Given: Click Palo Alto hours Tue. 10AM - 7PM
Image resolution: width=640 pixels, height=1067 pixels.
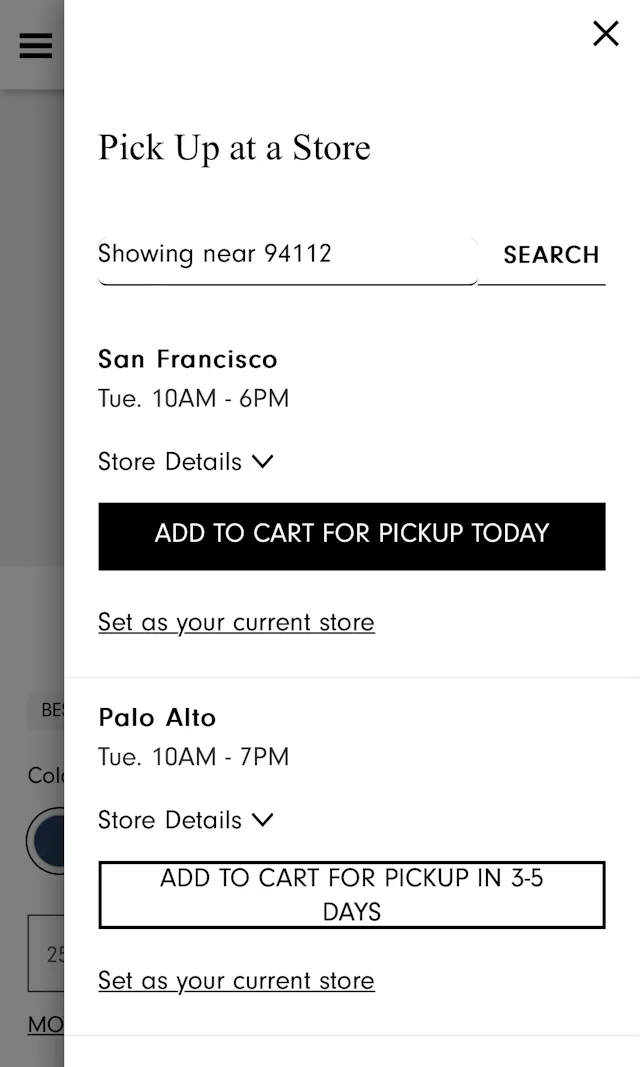Looking at the screenshot, I should [193, 757].
